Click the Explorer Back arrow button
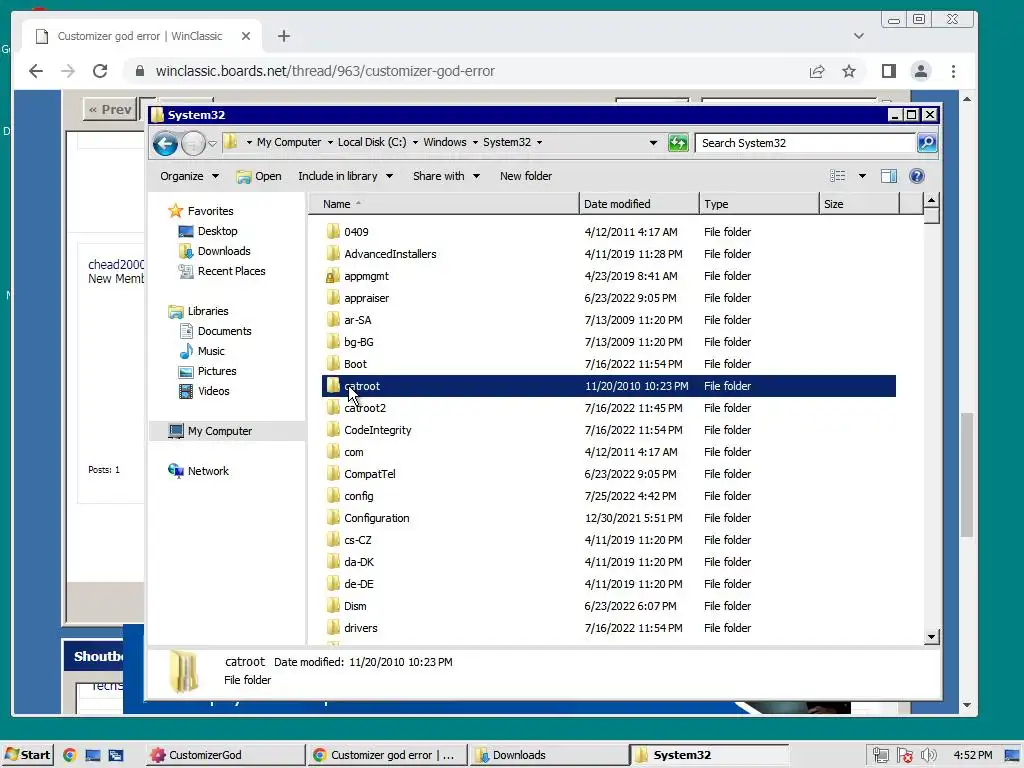Image resolution: width=1024 pixels, height=768 pixels. tap(165, 144)
